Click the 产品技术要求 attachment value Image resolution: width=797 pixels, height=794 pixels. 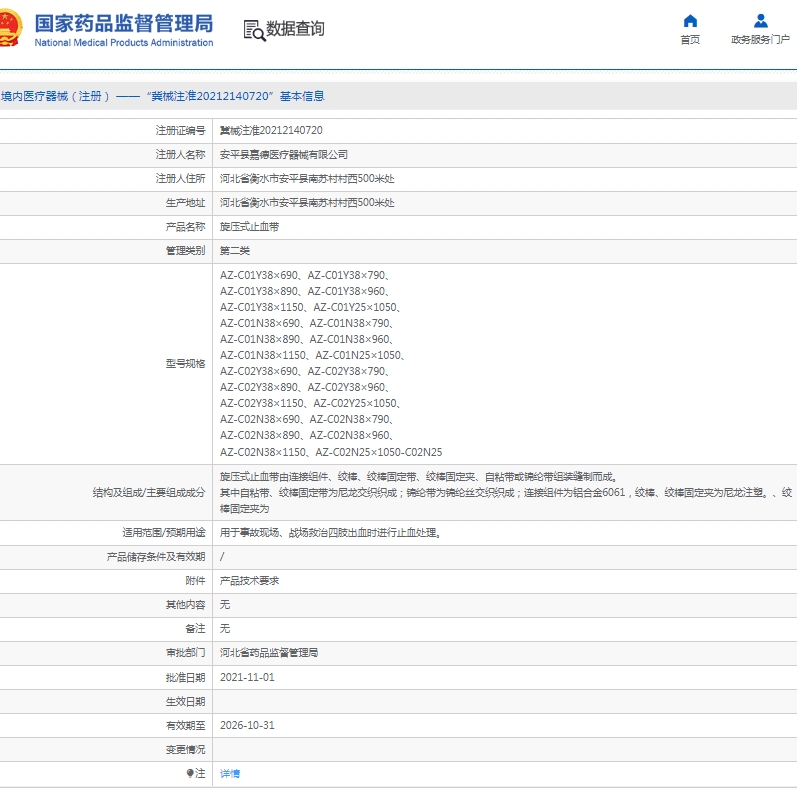(249, 581)
